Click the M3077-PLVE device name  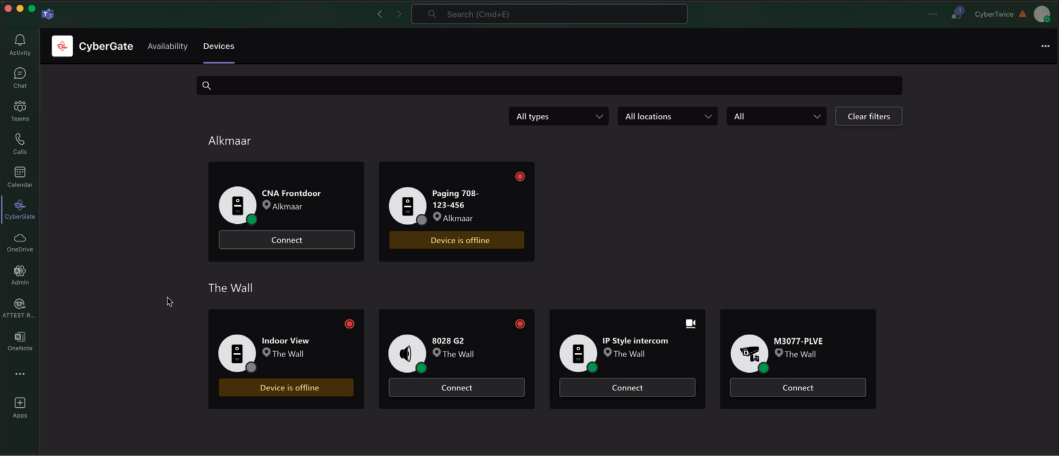tap(798, 341)
